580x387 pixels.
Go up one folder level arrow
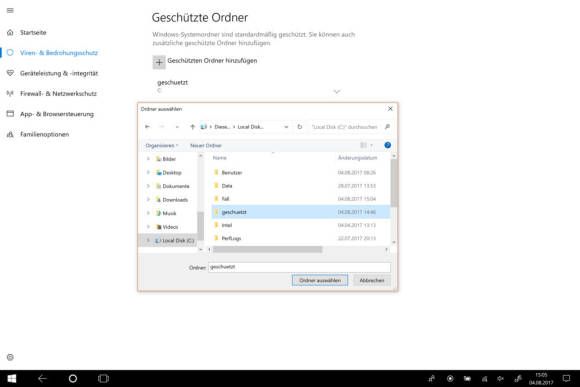click(x=192, y=127)
